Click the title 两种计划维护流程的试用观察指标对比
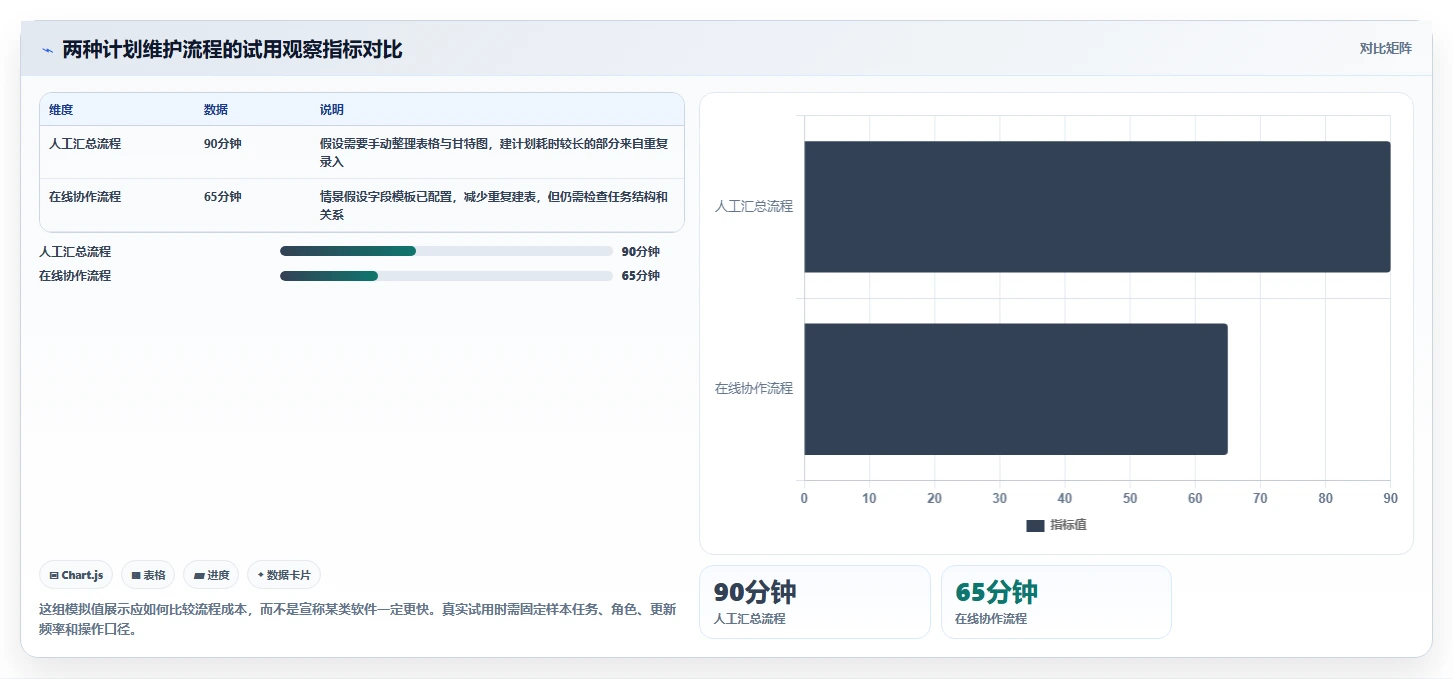Viewport: 1453px width, 679px height. [232, 50]
